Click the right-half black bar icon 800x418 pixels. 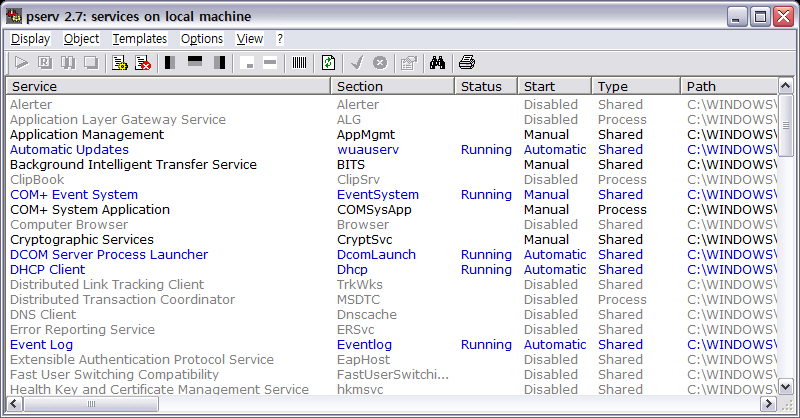(x=219, y=63)
